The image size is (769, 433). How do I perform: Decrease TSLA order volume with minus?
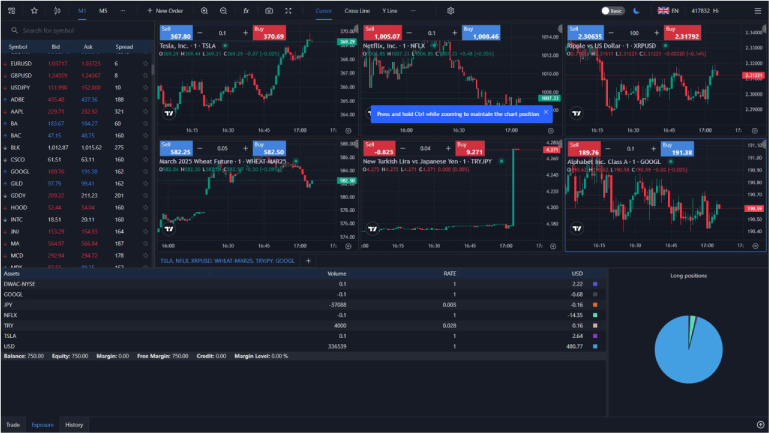tap(200, 33)
